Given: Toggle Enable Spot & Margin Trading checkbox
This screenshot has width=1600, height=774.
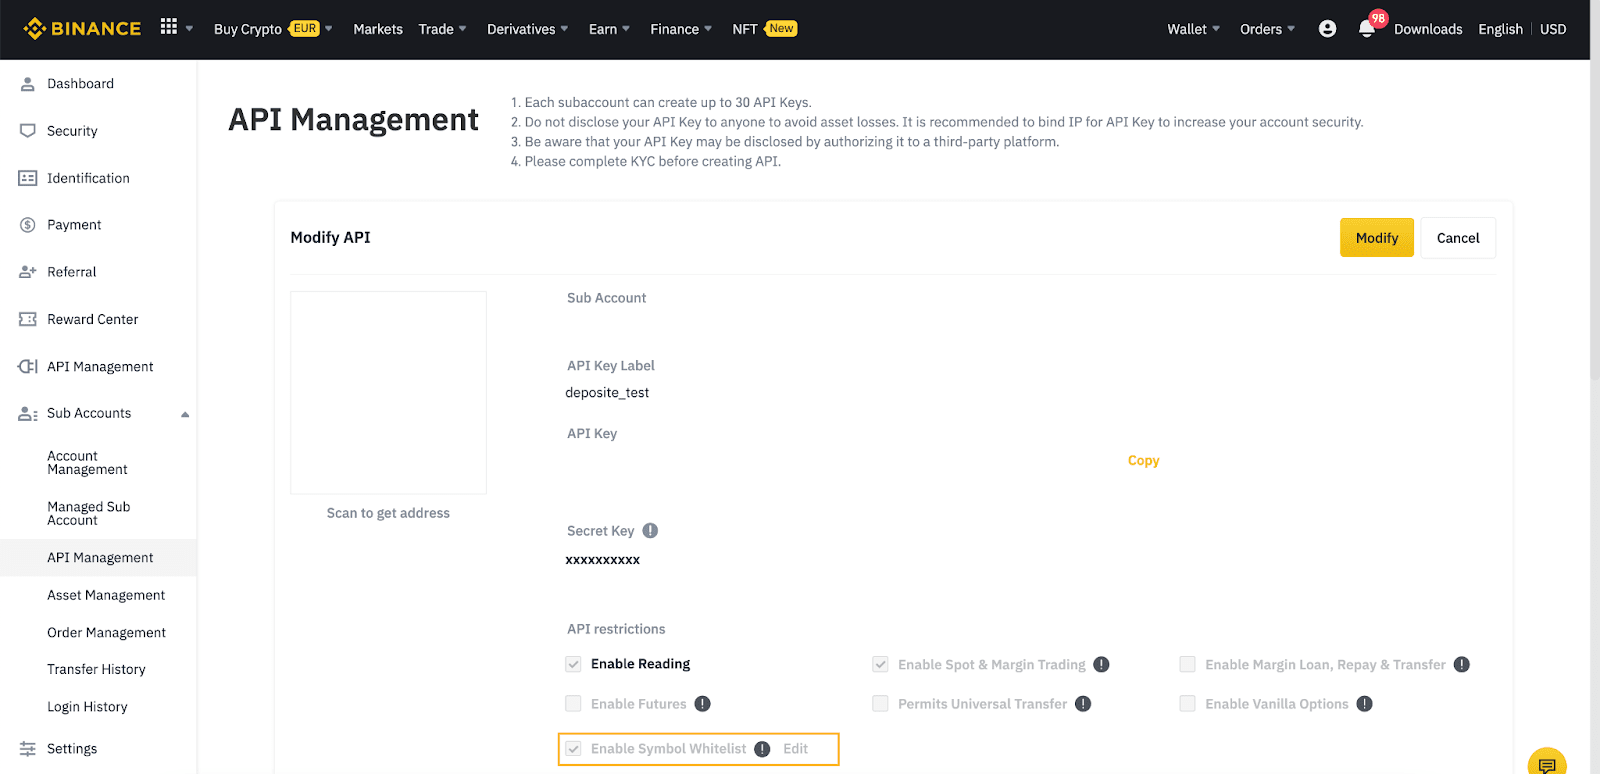Looking at the screenshot, I should (x=880, y=664).
